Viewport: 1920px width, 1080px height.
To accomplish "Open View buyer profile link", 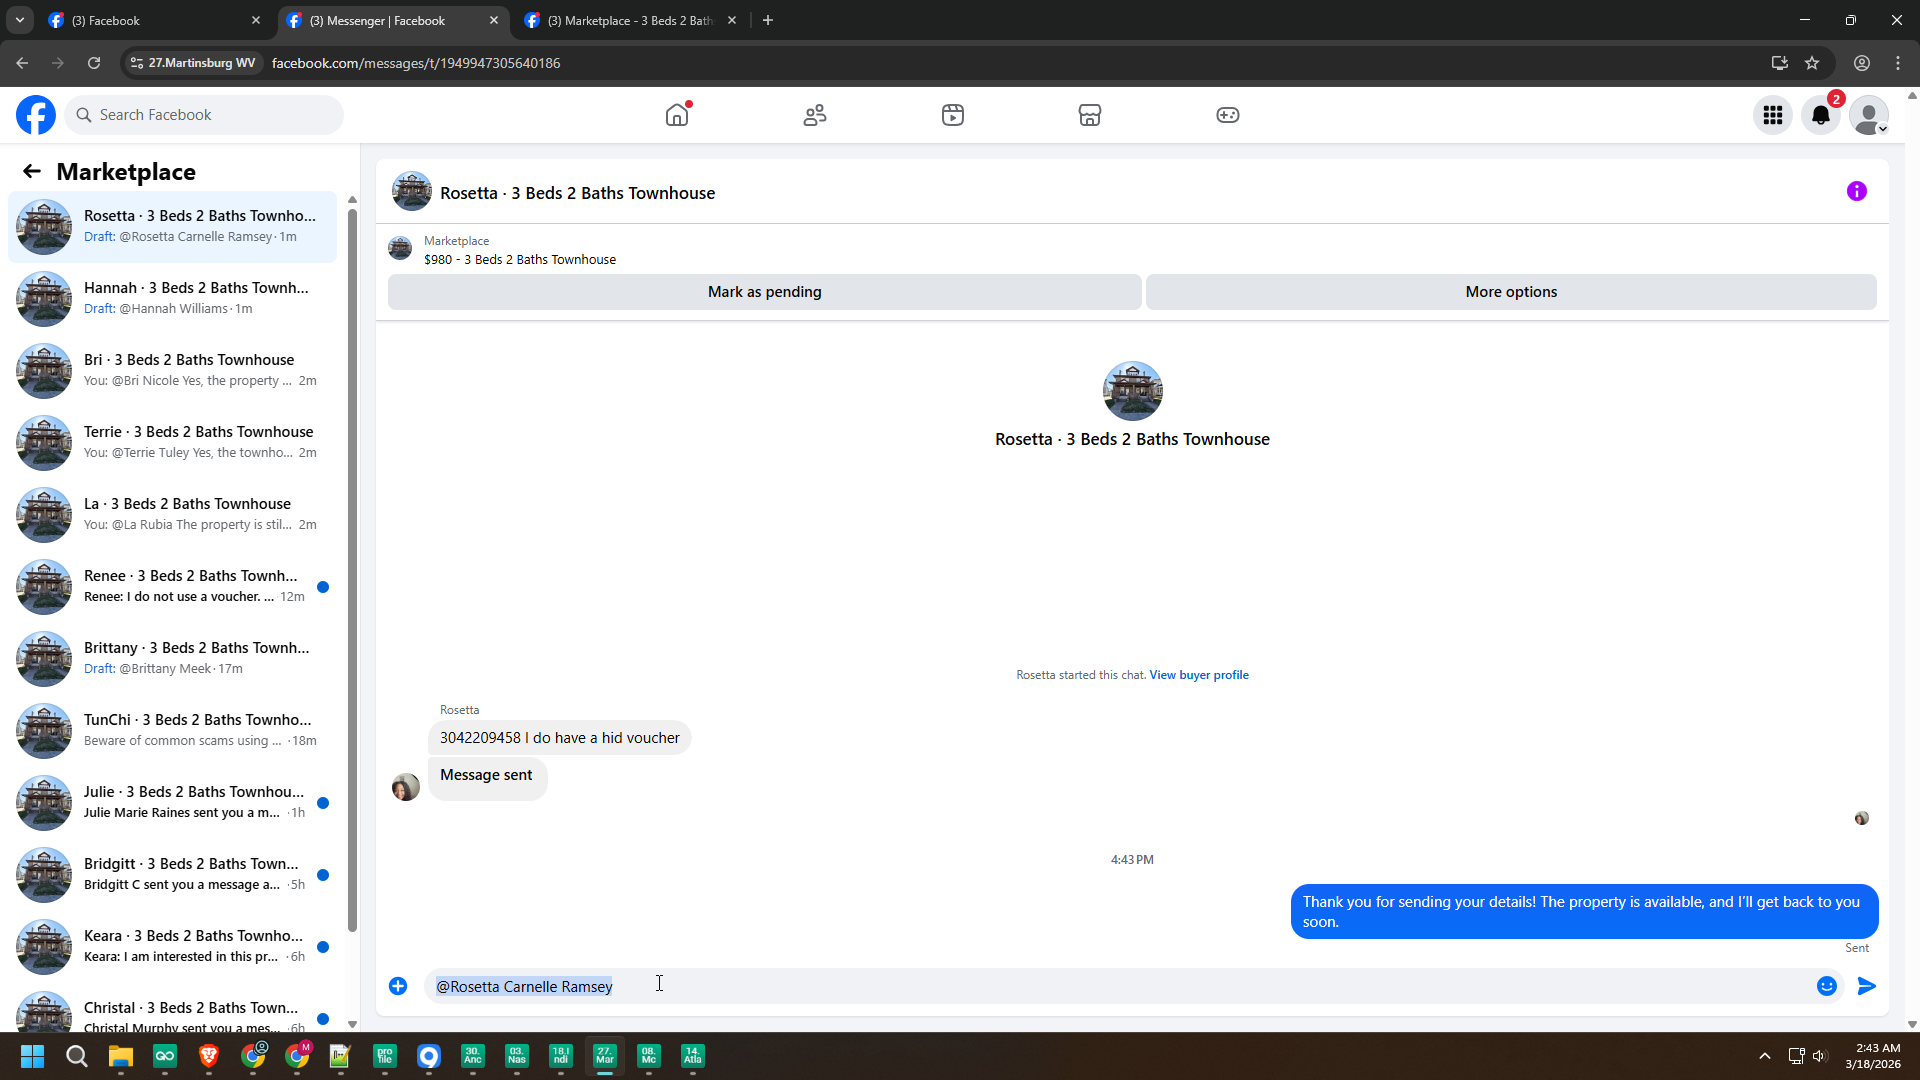I will (1199, 675).
